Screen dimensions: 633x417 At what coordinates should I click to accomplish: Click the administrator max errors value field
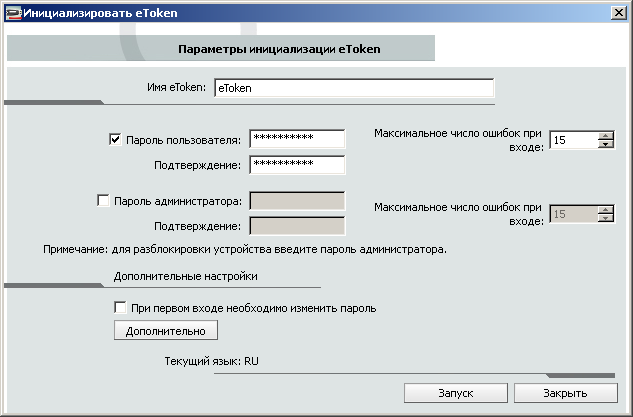pyautogui.click(x=572, y=214)
